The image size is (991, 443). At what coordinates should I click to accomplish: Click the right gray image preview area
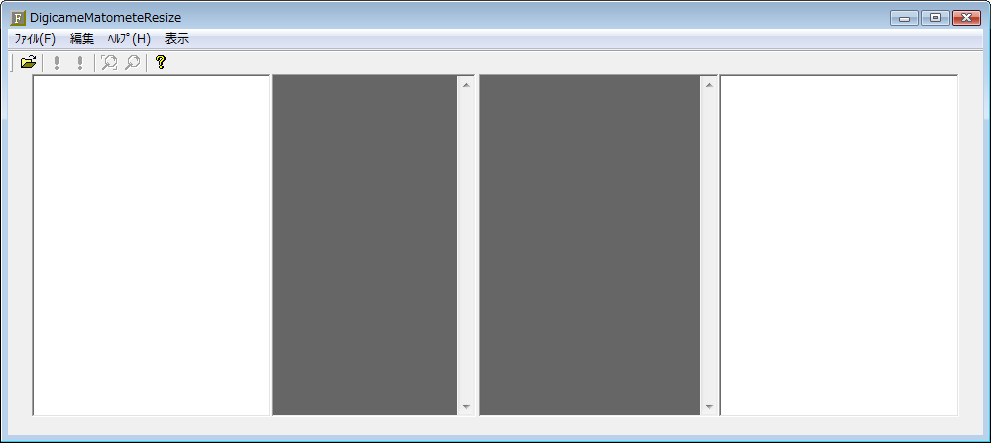point(590,245)
